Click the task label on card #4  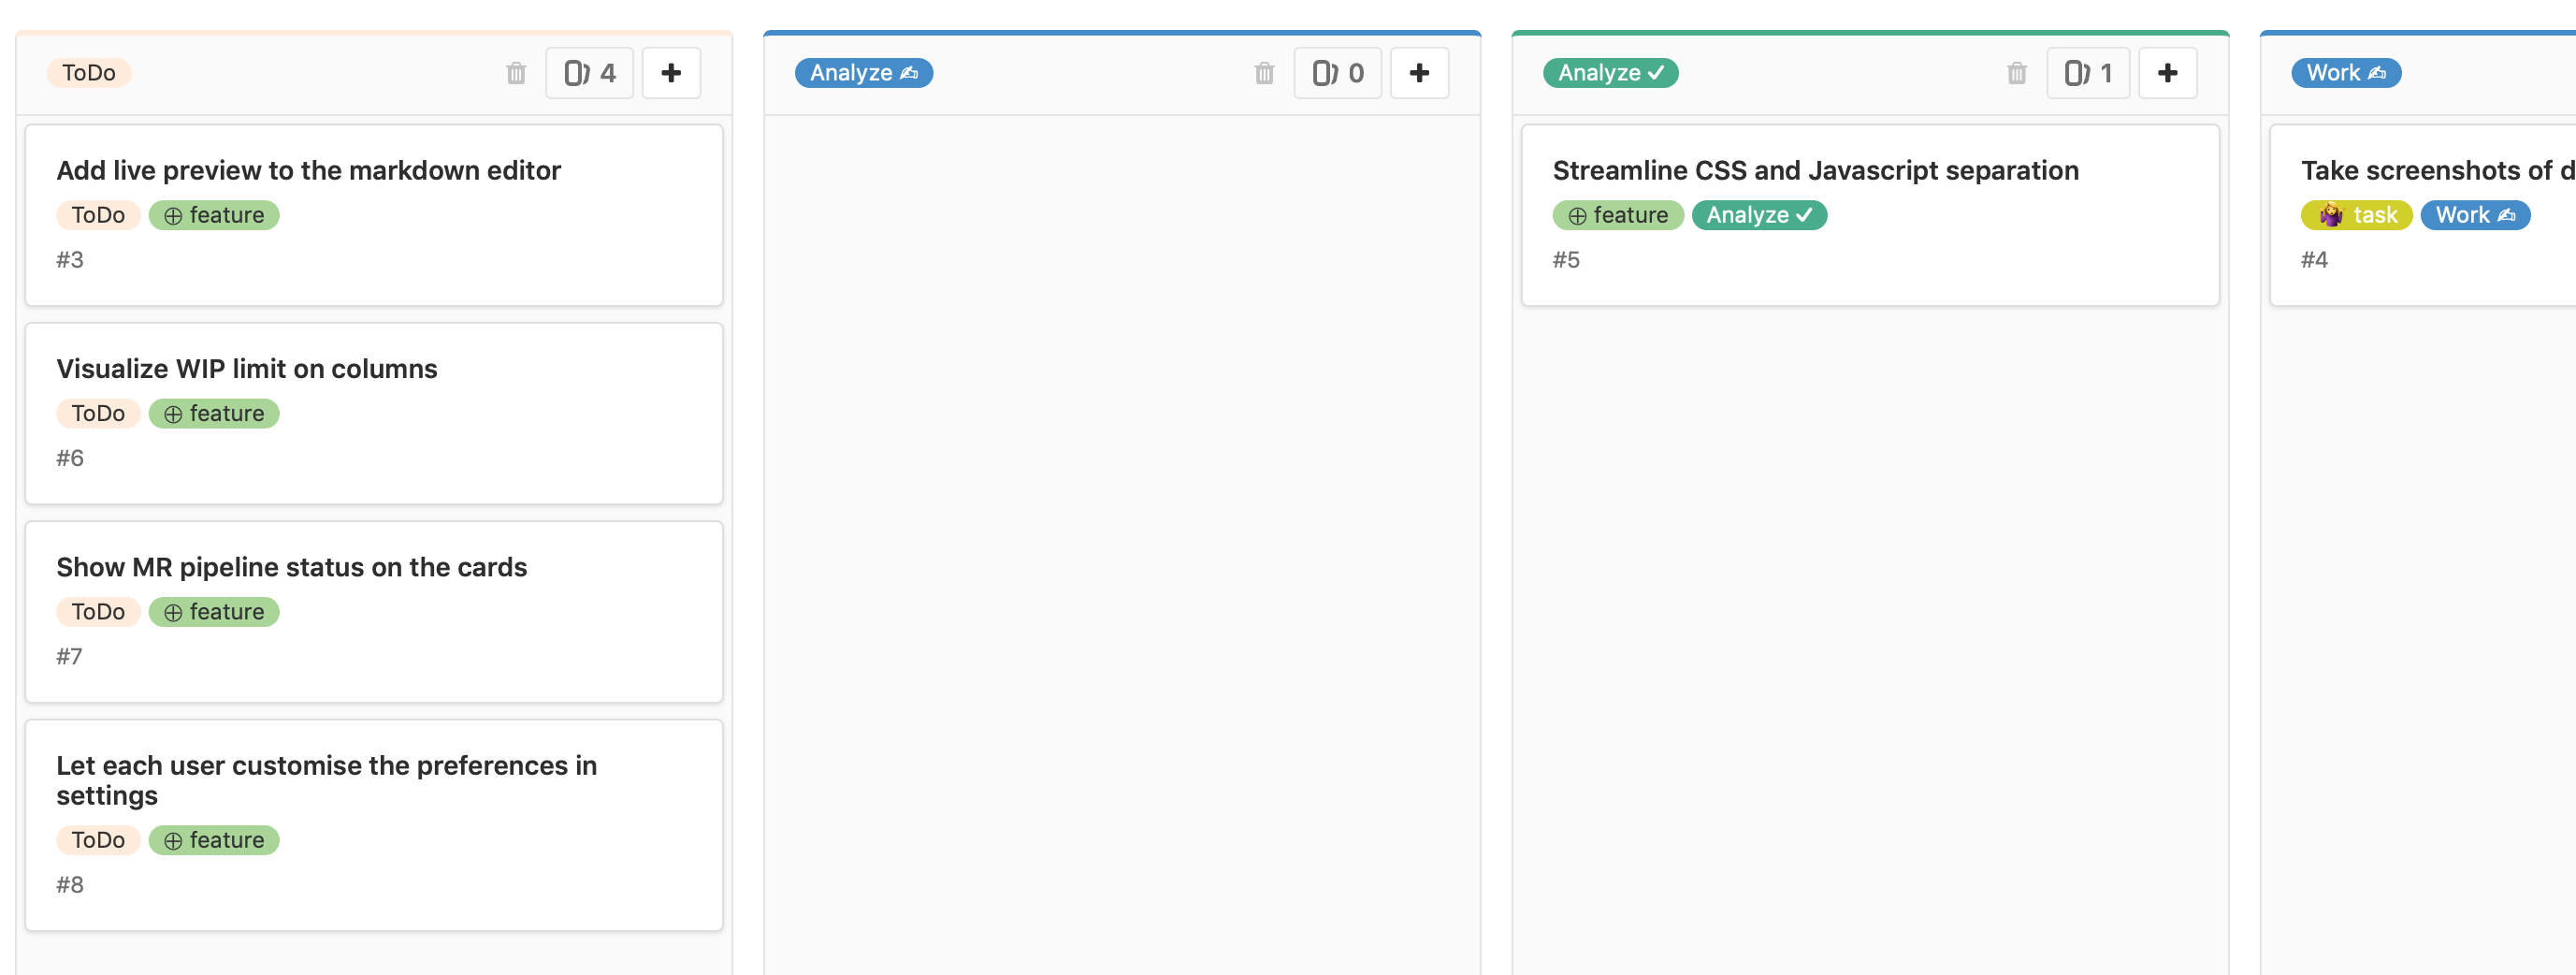pos(2357,214)
